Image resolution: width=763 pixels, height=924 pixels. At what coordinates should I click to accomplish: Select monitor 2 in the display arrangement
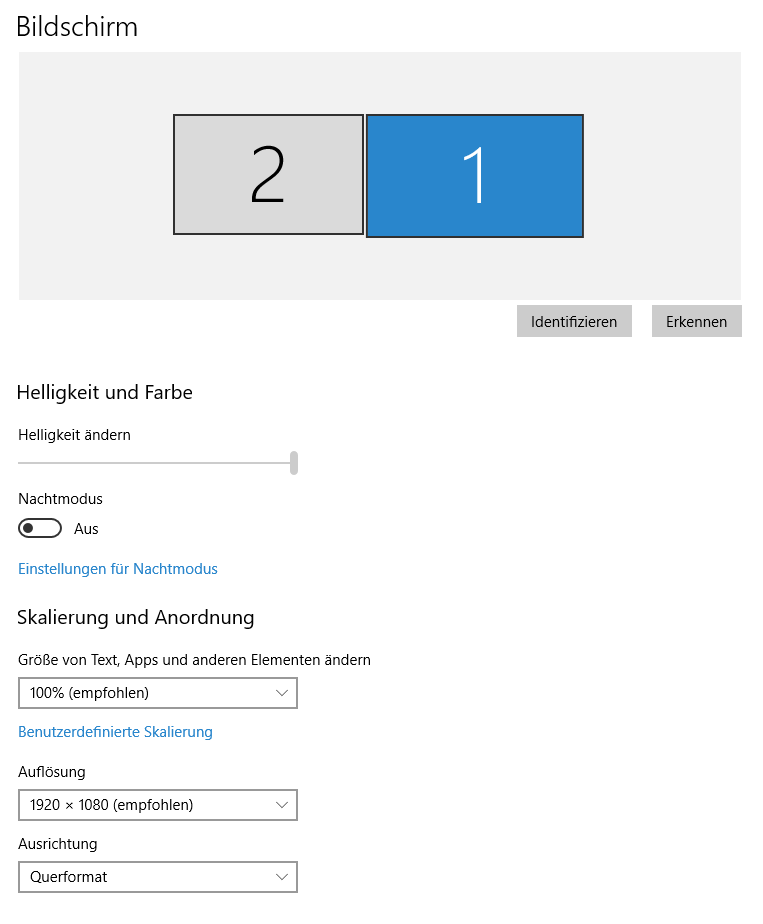pyautogui.click(x=268, y=175)
